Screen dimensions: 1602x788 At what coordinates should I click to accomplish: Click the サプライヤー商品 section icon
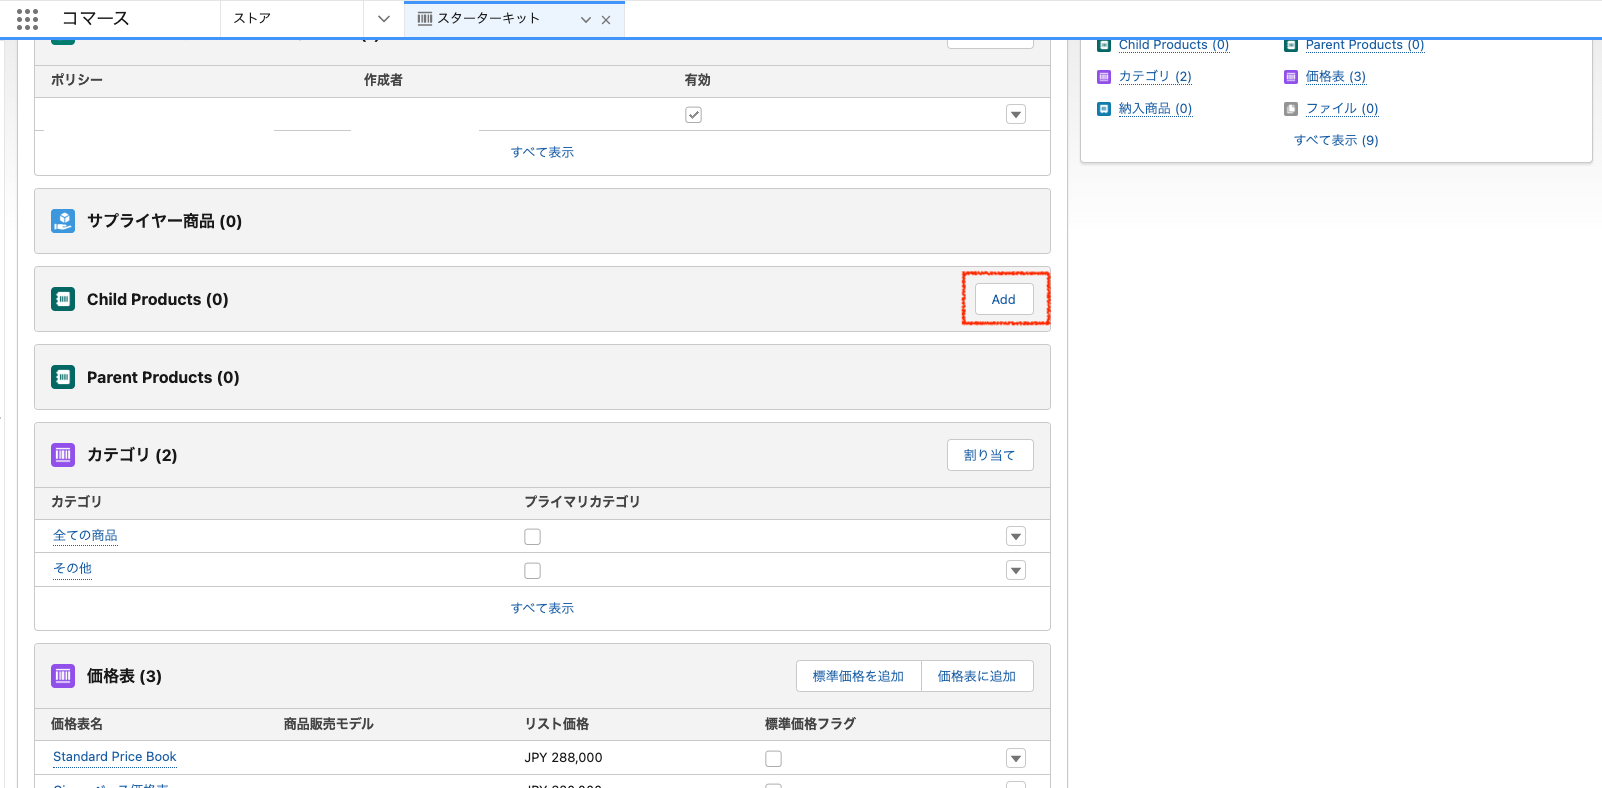click(63, 221)
